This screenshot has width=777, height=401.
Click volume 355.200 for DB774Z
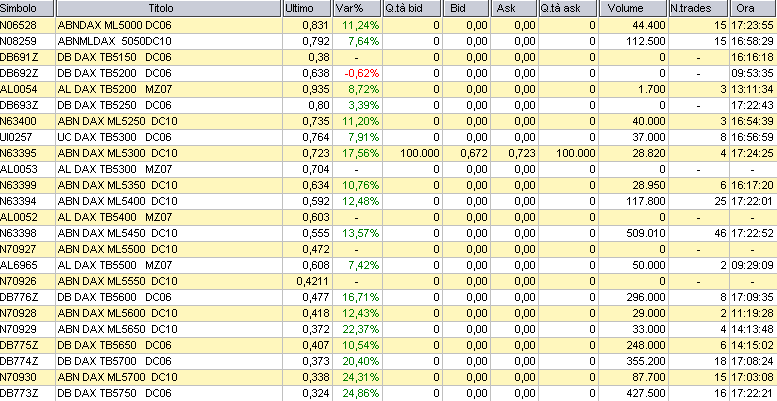pyautogui.click(x=646, y=361)
